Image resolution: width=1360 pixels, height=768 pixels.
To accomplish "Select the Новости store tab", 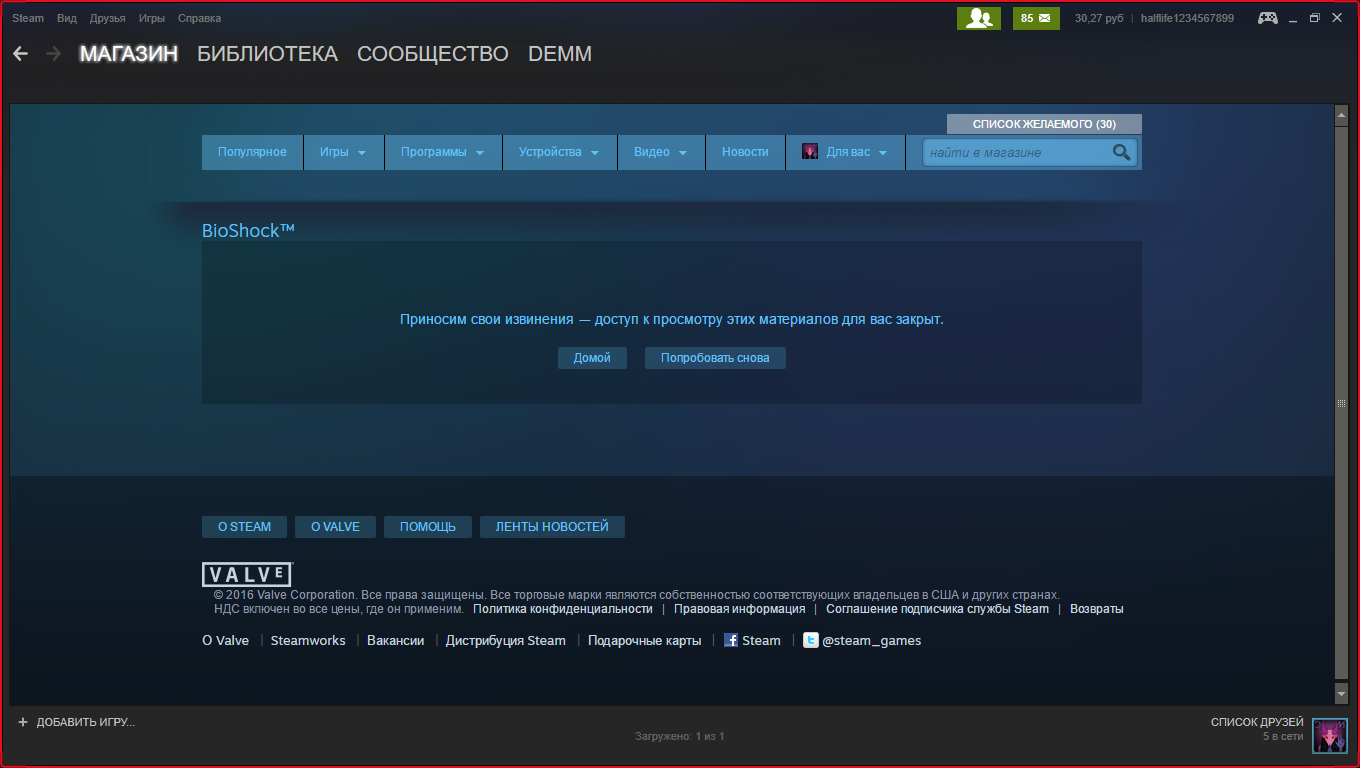I will tap(745, 152).
